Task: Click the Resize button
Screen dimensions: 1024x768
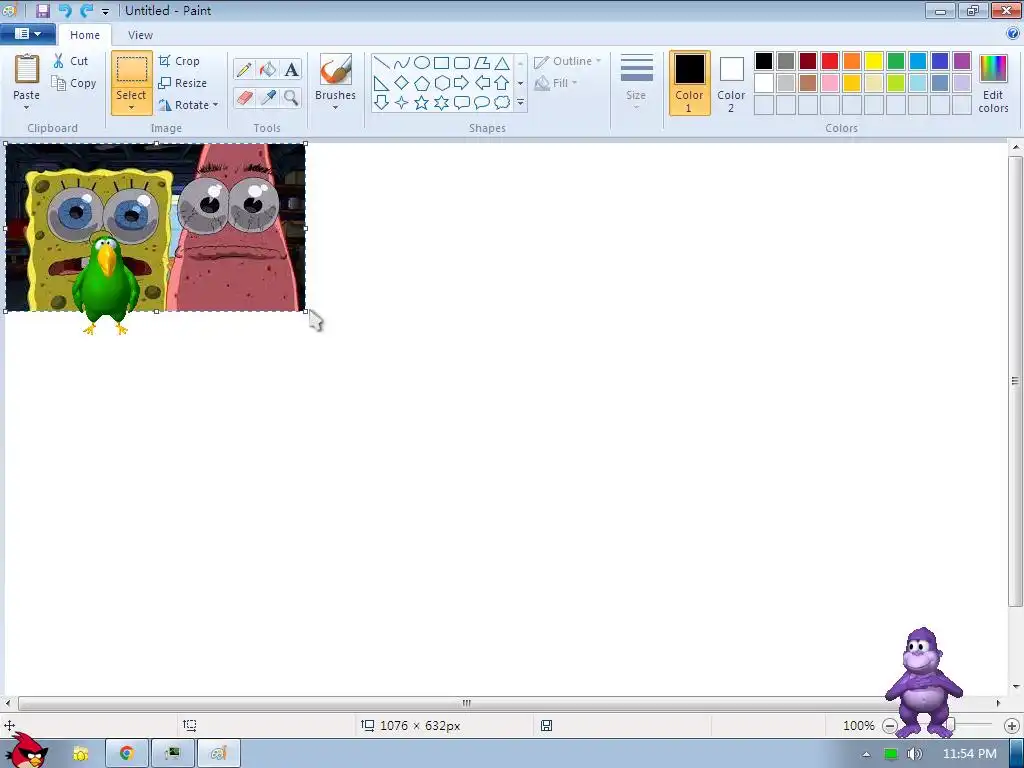Action: [183, 83]
